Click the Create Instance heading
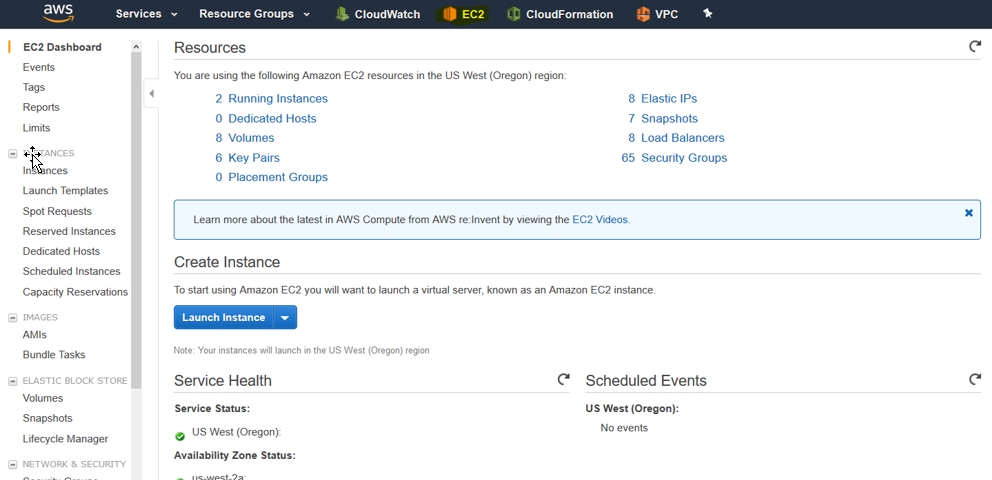This screenshot has width=992, height=480. click(226, 262)
